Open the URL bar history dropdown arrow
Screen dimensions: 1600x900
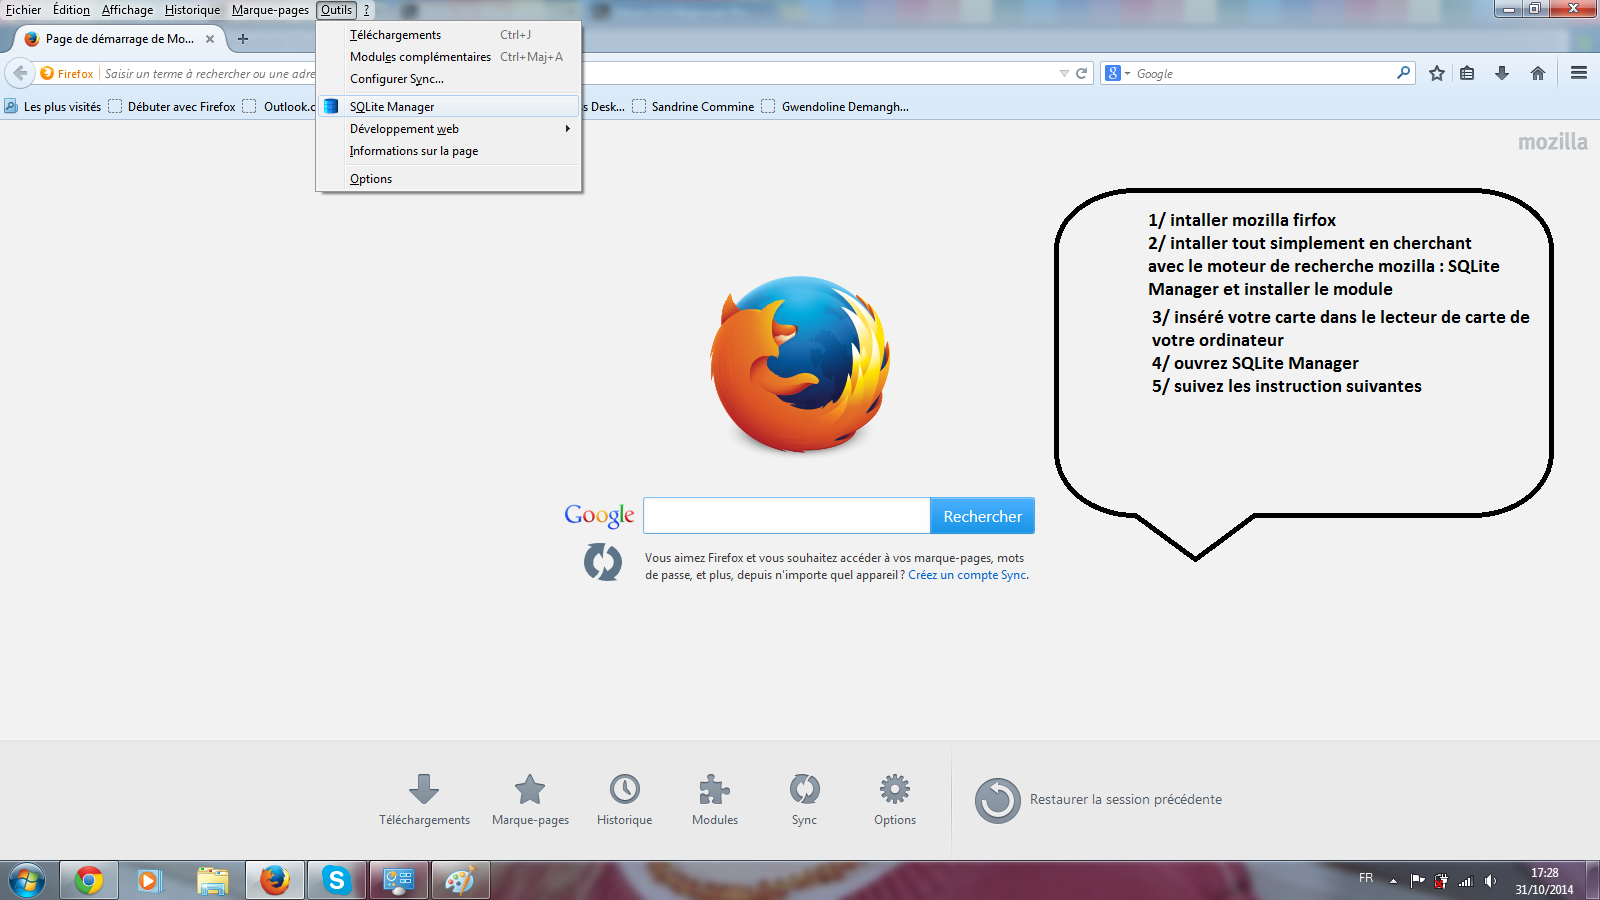pos(1064,73)
